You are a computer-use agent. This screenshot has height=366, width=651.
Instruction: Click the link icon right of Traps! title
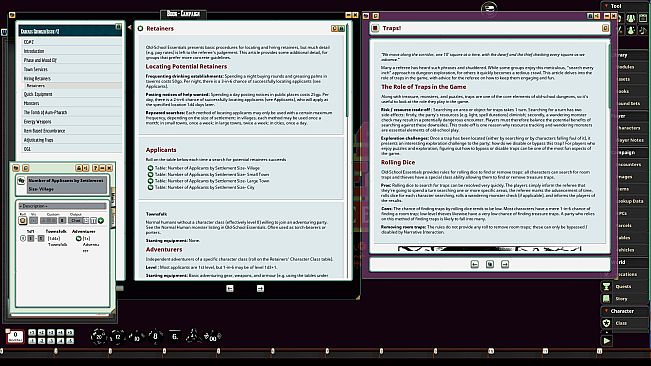click(605, 28)
